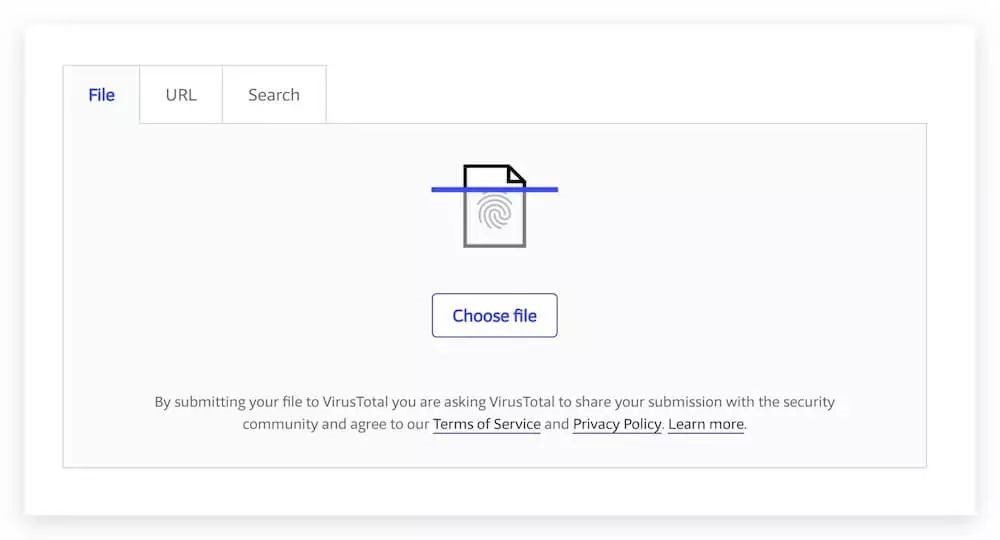The height and width of the screenshot is (540, 1000).
Task: Click the empty space below the Choose file button
Action: point(494,365)
